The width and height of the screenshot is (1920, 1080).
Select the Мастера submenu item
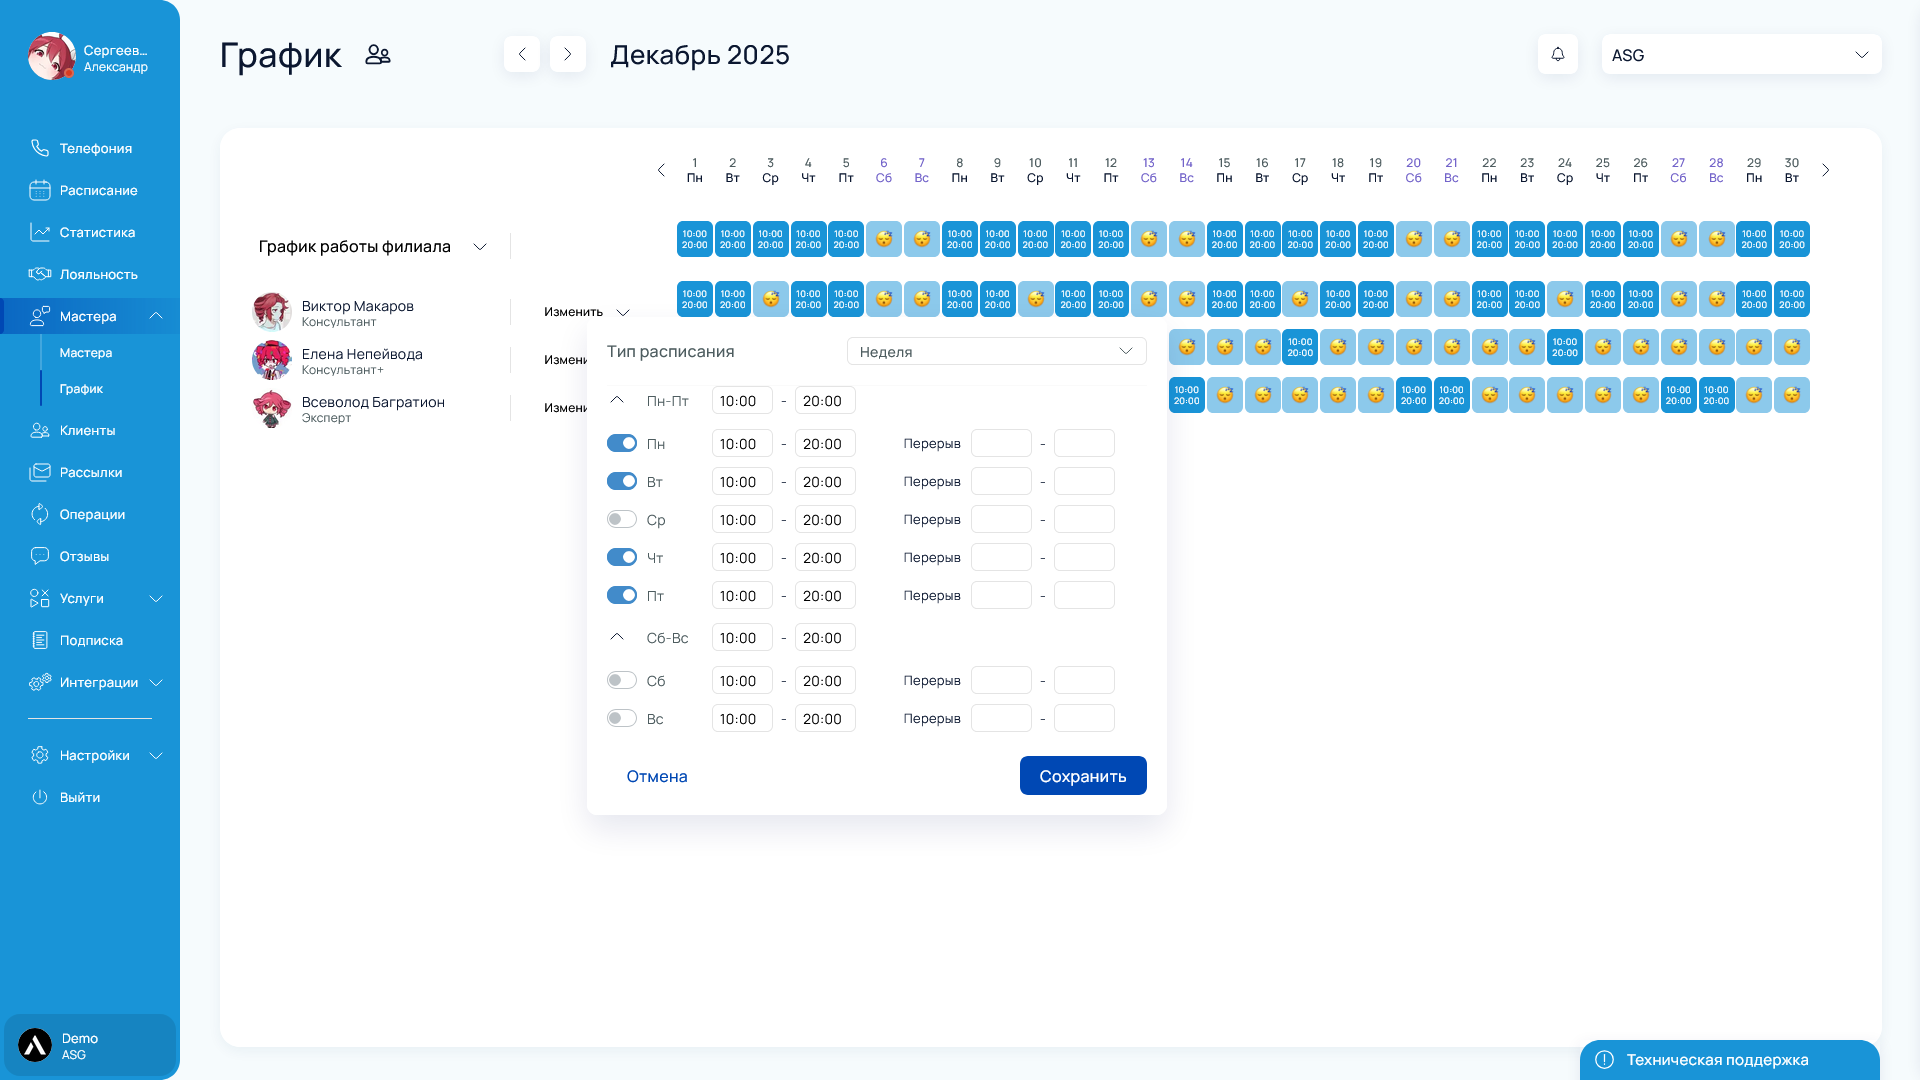click(85, 353)
